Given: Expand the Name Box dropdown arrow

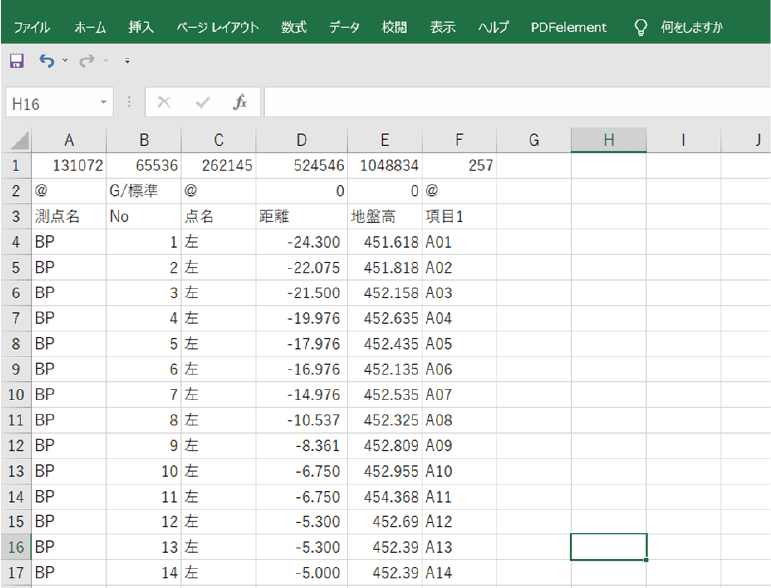Looking at the screenshot, I should coord(103,102).
